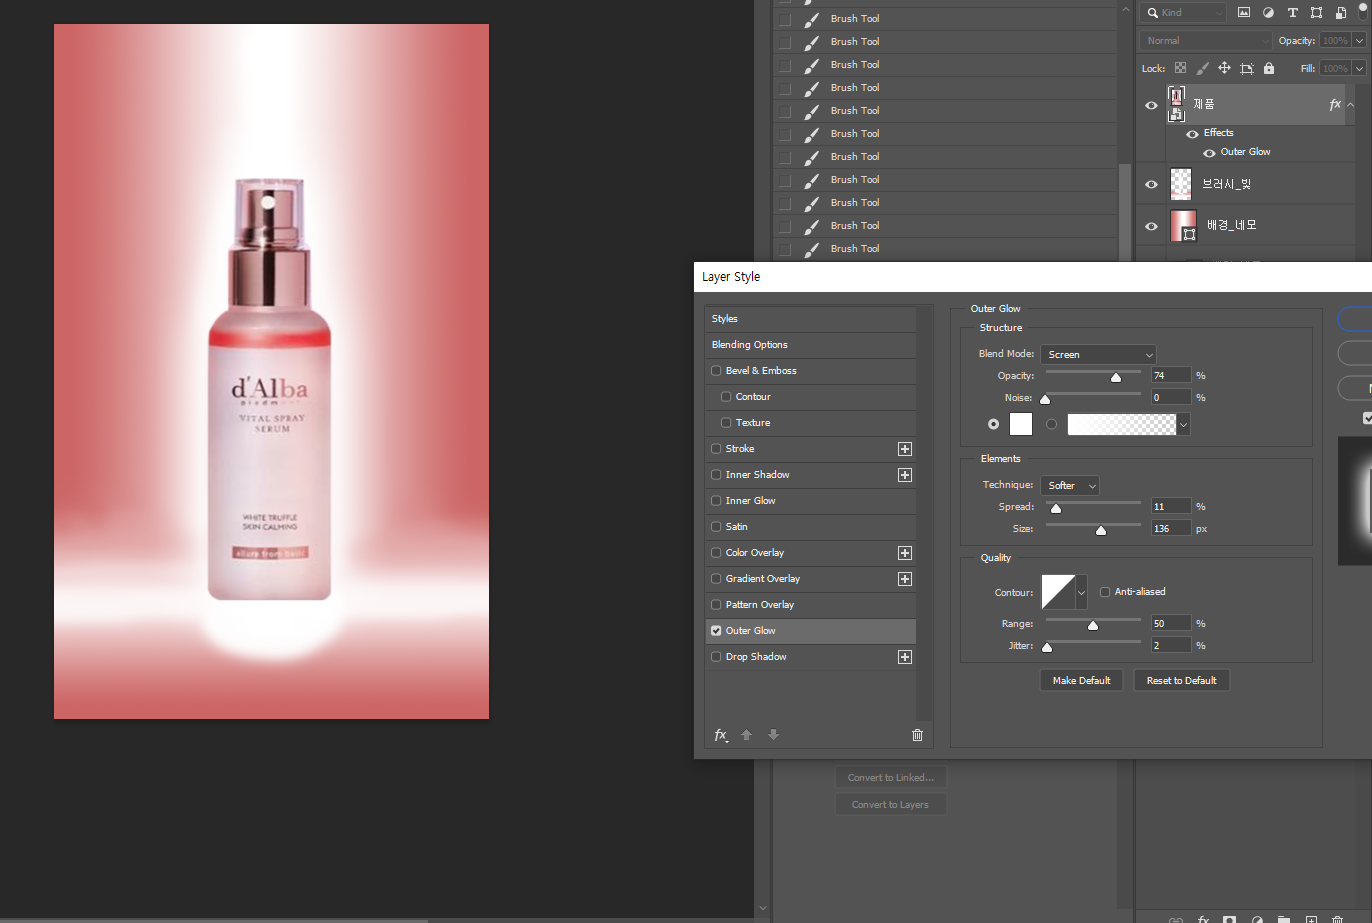
Task: Open the Technique dropdown showing Softer
Action: pyautogui.click(x=1070, y=485)
